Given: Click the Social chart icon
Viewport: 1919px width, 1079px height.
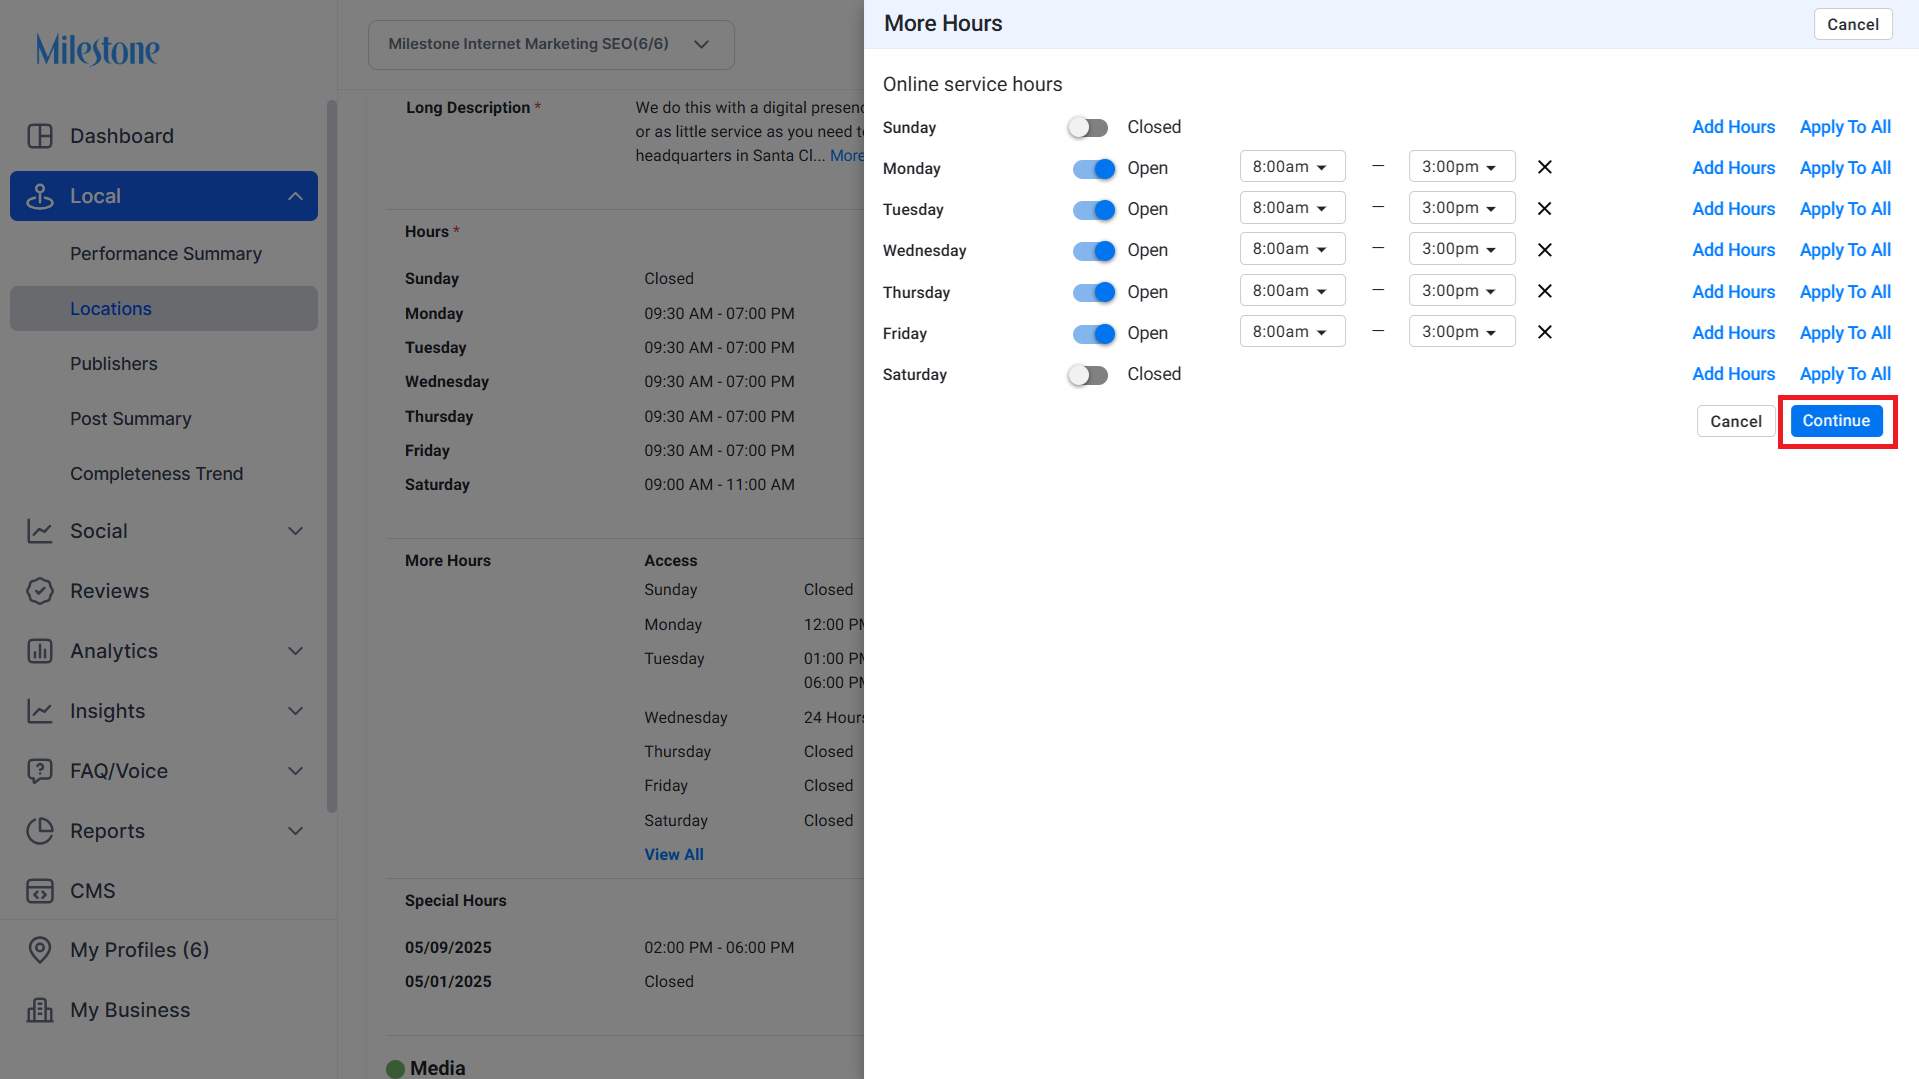Looking at the screenshot, I should coord(40,531).
